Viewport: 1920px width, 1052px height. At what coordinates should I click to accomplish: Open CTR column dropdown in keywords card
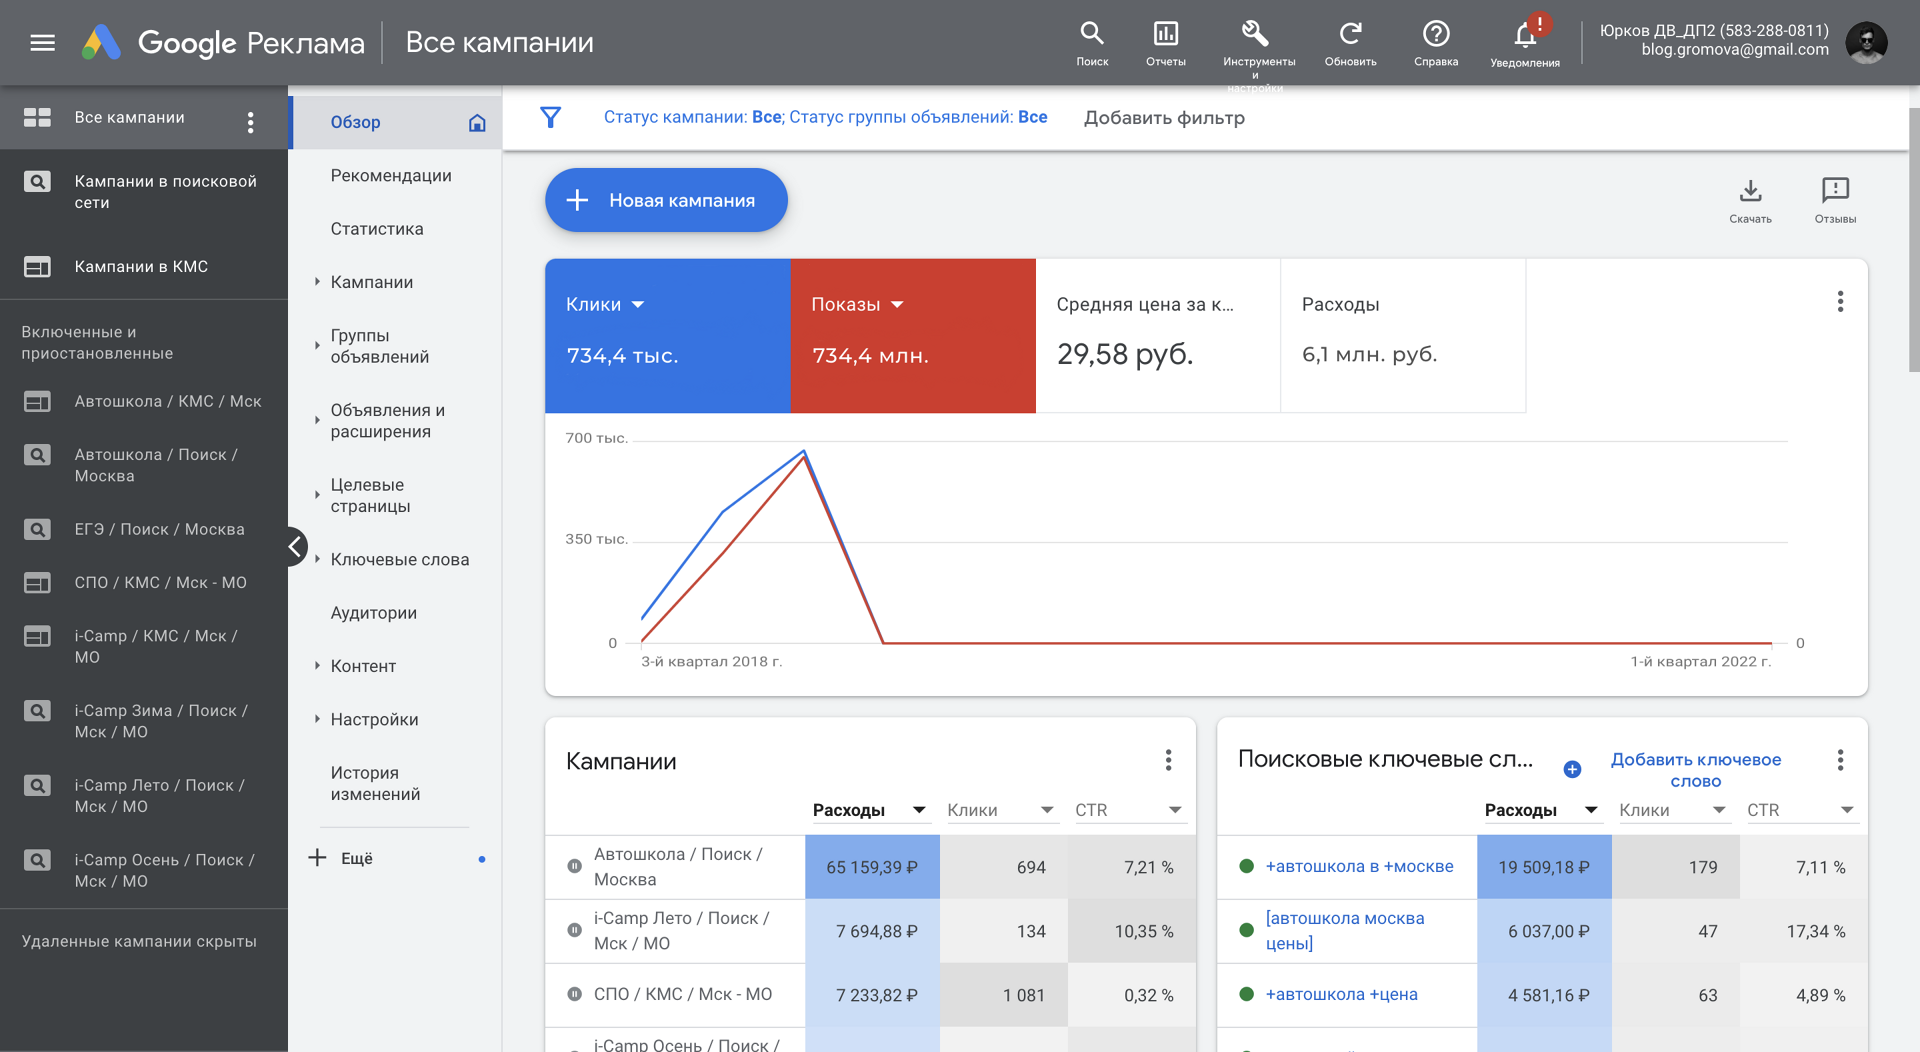click(1847, 810)
